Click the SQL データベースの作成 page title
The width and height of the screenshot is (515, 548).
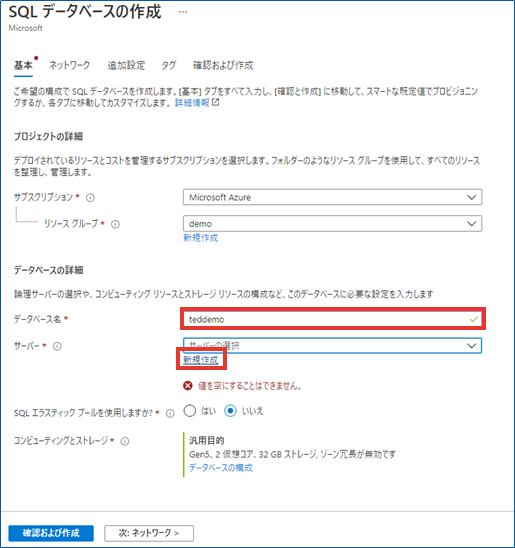click(x=85, y=12)
